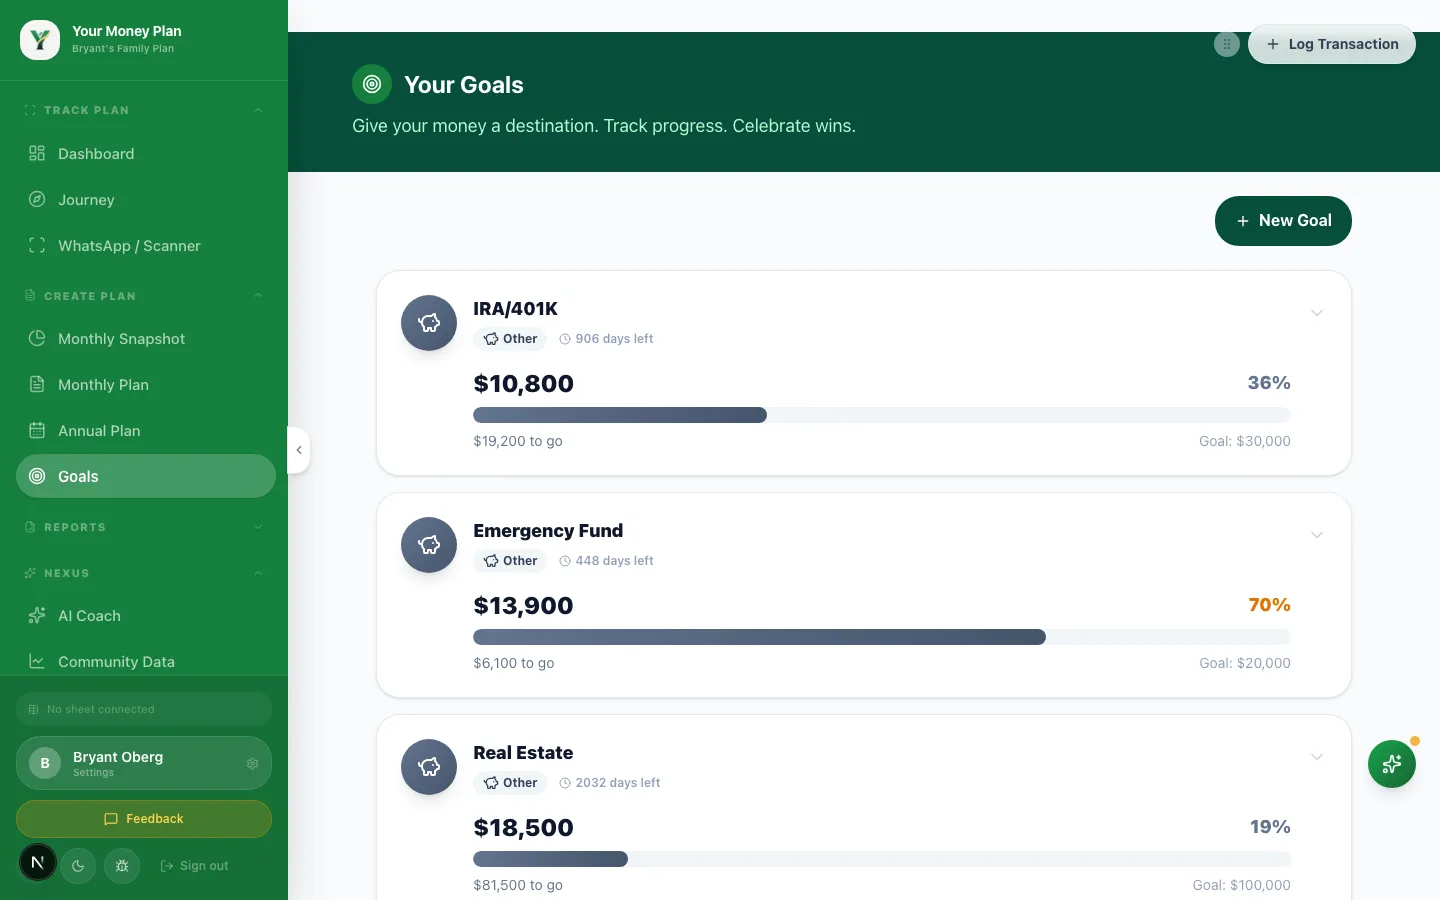Click the Your Money Plan logo icon
Viewport: 1440px width, 900px height.
(40, 40)
